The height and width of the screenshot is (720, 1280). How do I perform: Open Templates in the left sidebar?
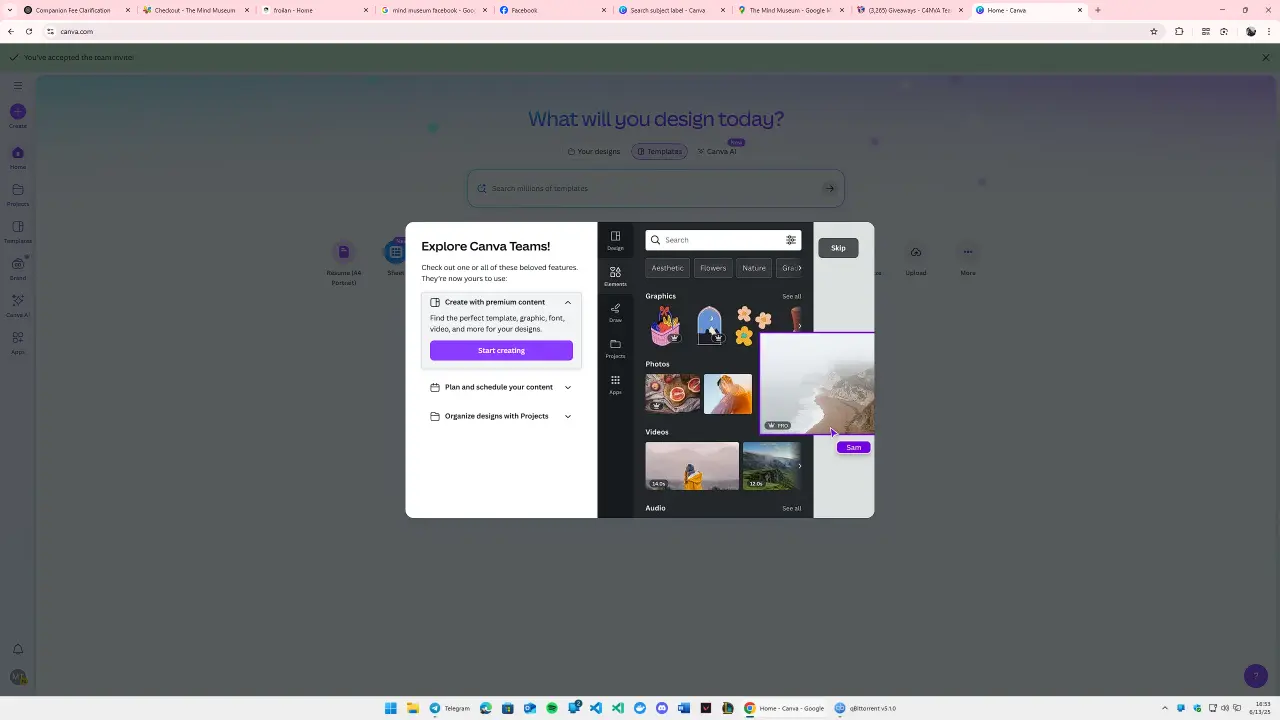18,231
